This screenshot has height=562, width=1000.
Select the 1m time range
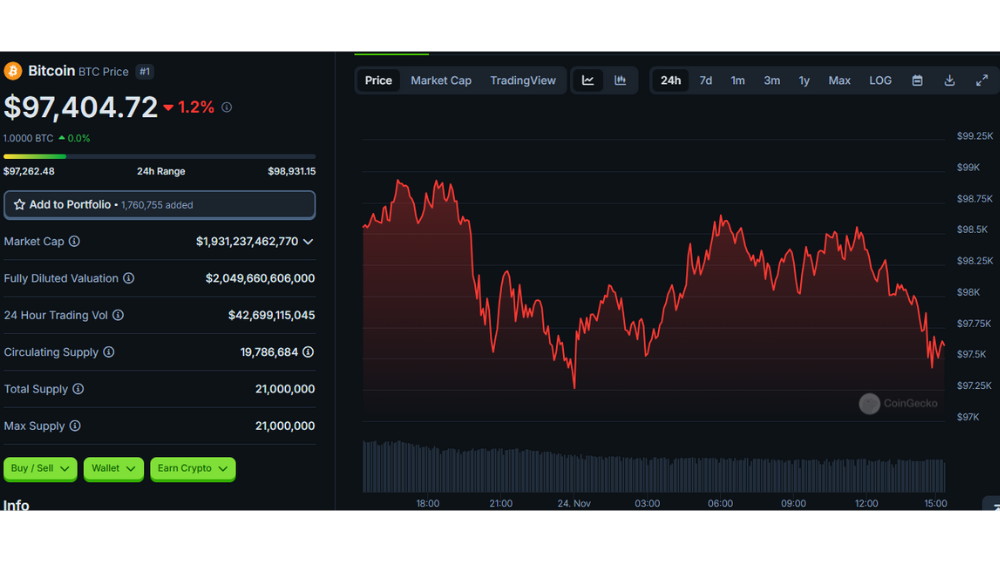point(738,80)
